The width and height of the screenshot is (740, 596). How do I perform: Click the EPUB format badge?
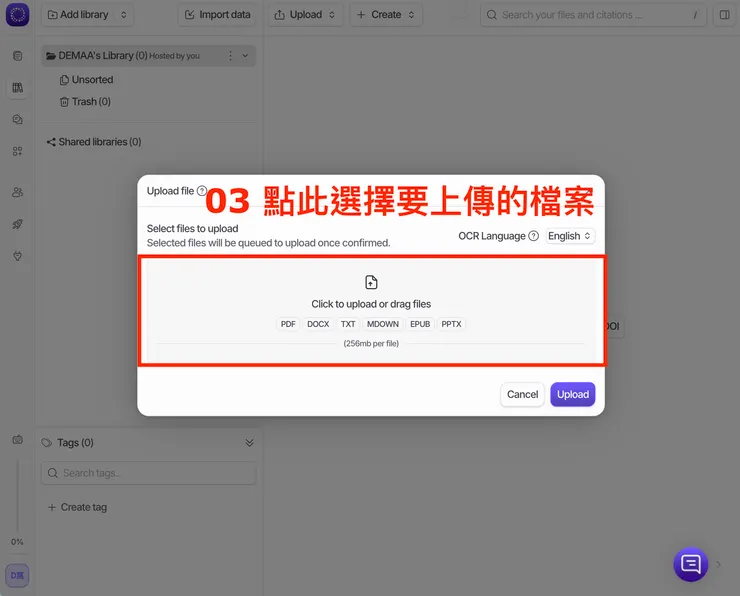(420, 324)
